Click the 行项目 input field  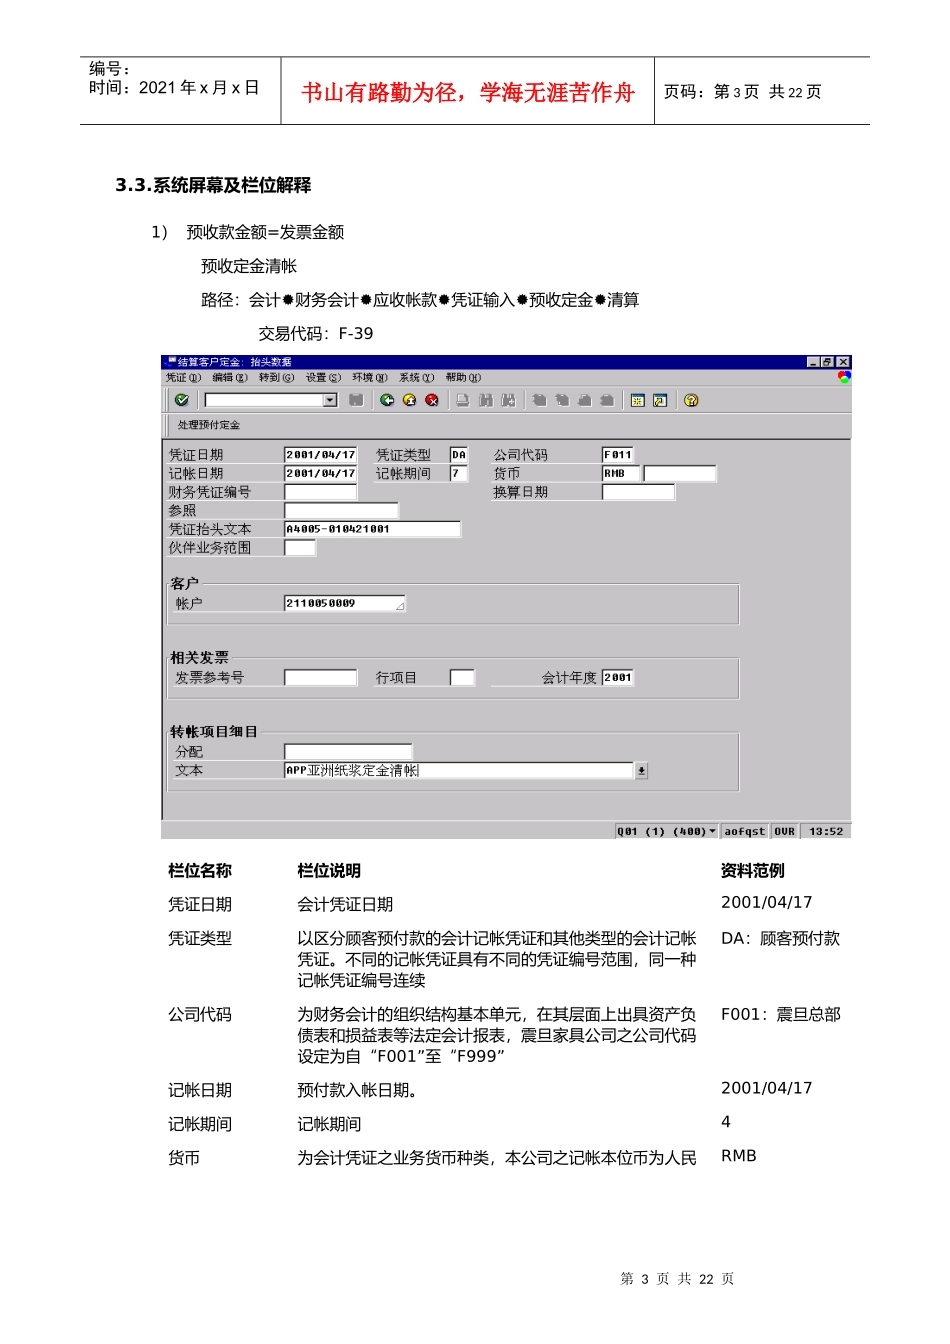462,678
